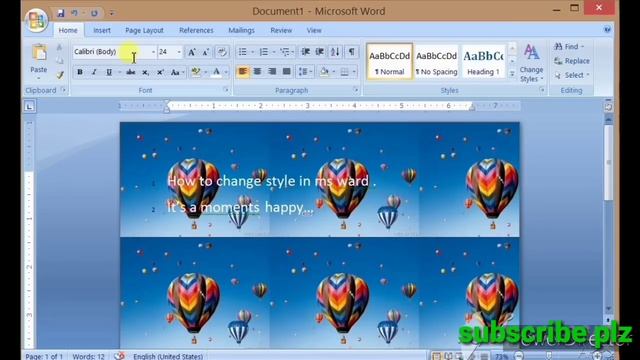
Task: Open the Font dialog launcher
Action: [226, 90]
